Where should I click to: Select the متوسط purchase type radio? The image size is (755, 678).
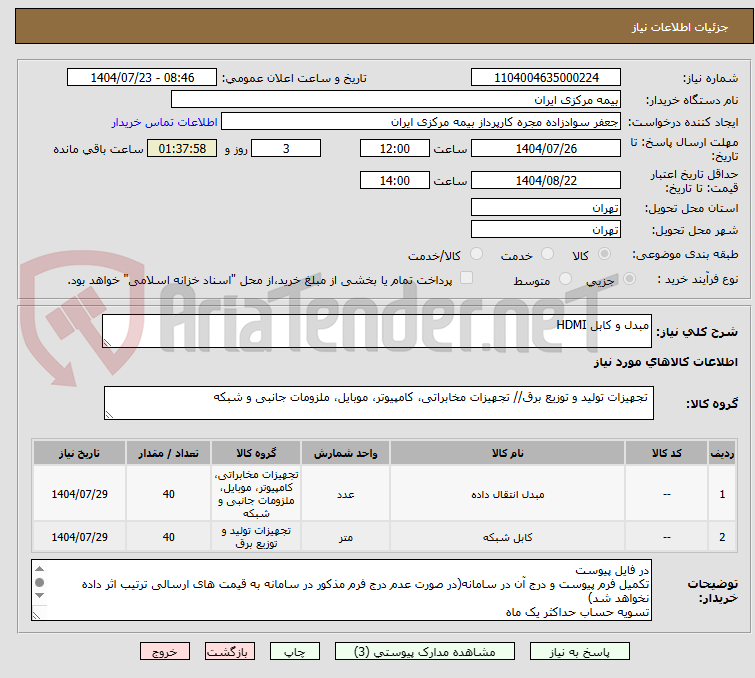click(565, 279)
